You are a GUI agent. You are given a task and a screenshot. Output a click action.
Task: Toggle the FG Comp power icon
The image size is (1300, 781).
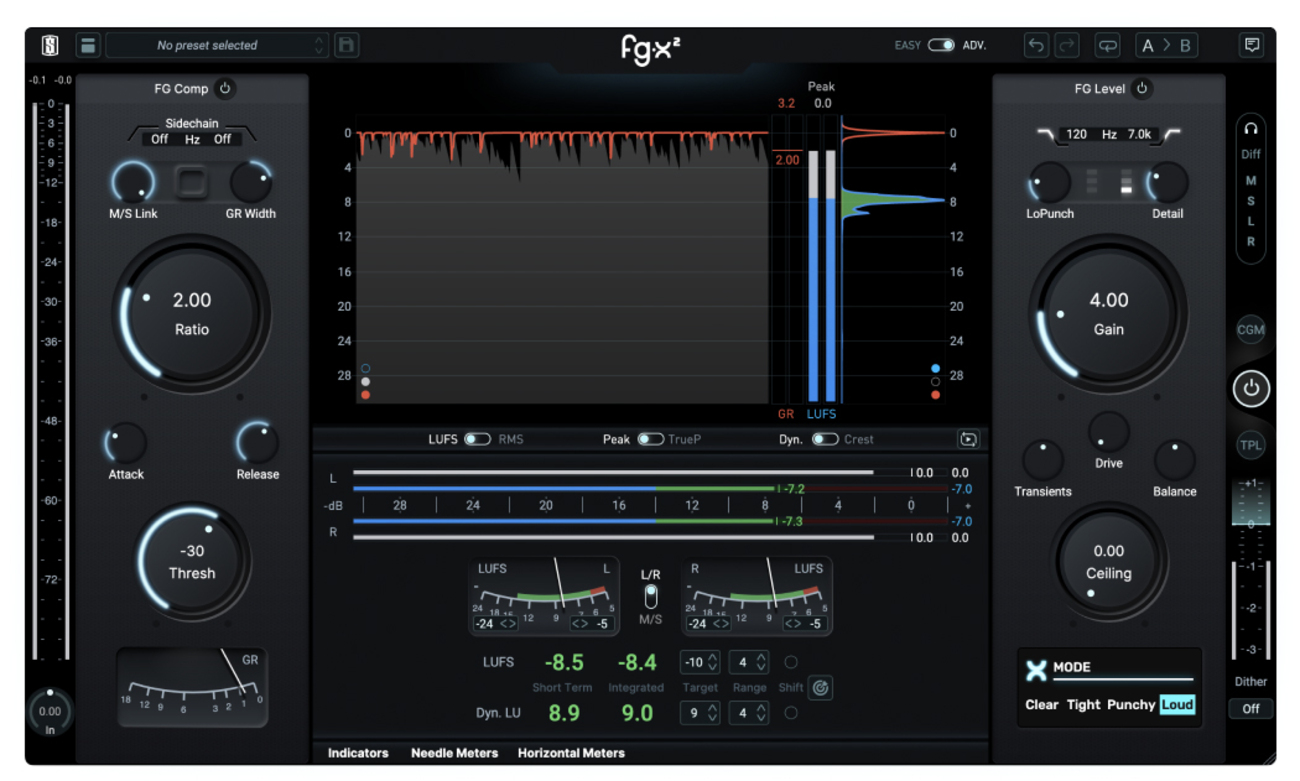coord(225,88)
